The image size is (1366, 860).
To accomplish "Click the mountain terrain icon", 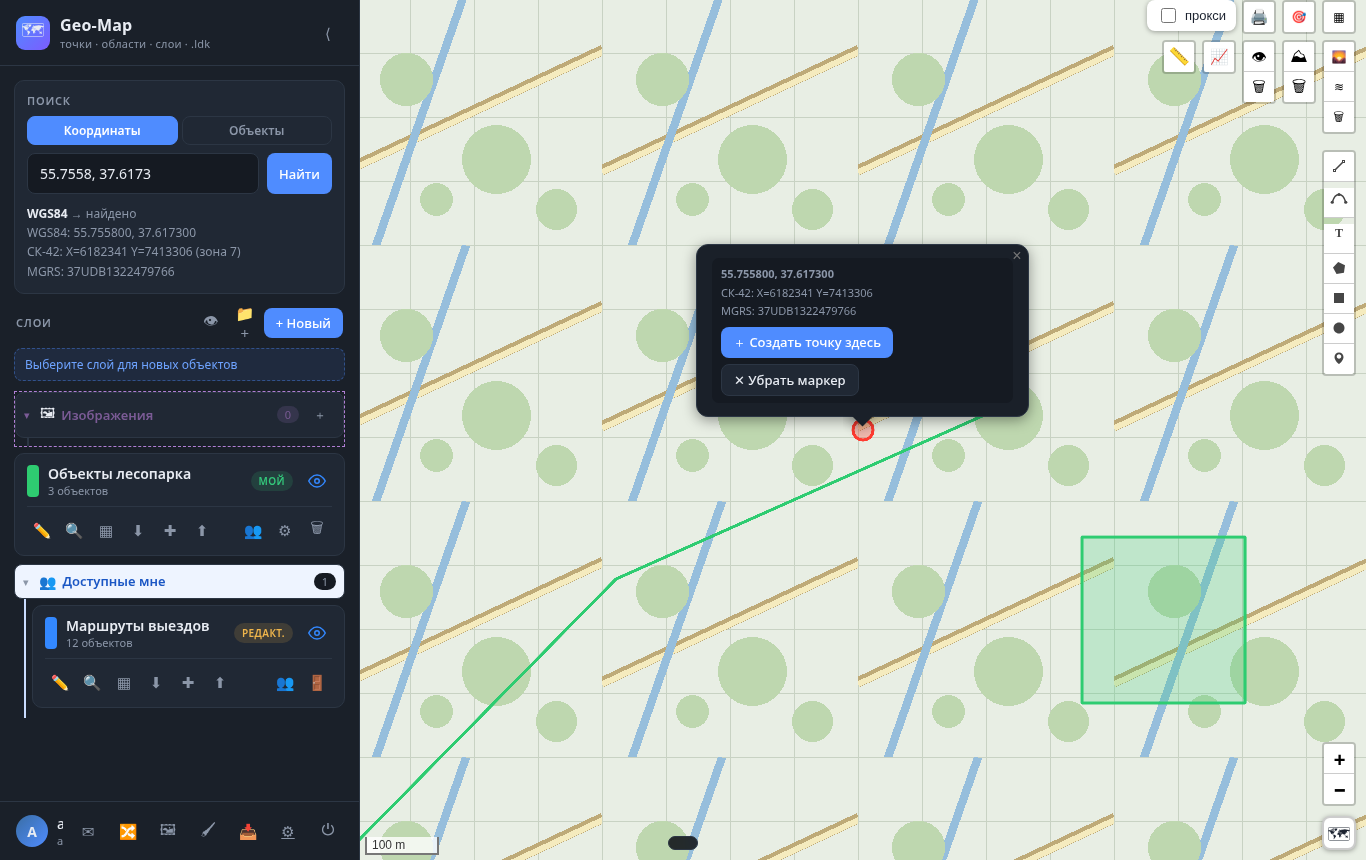I will [x=1299, y=57].
